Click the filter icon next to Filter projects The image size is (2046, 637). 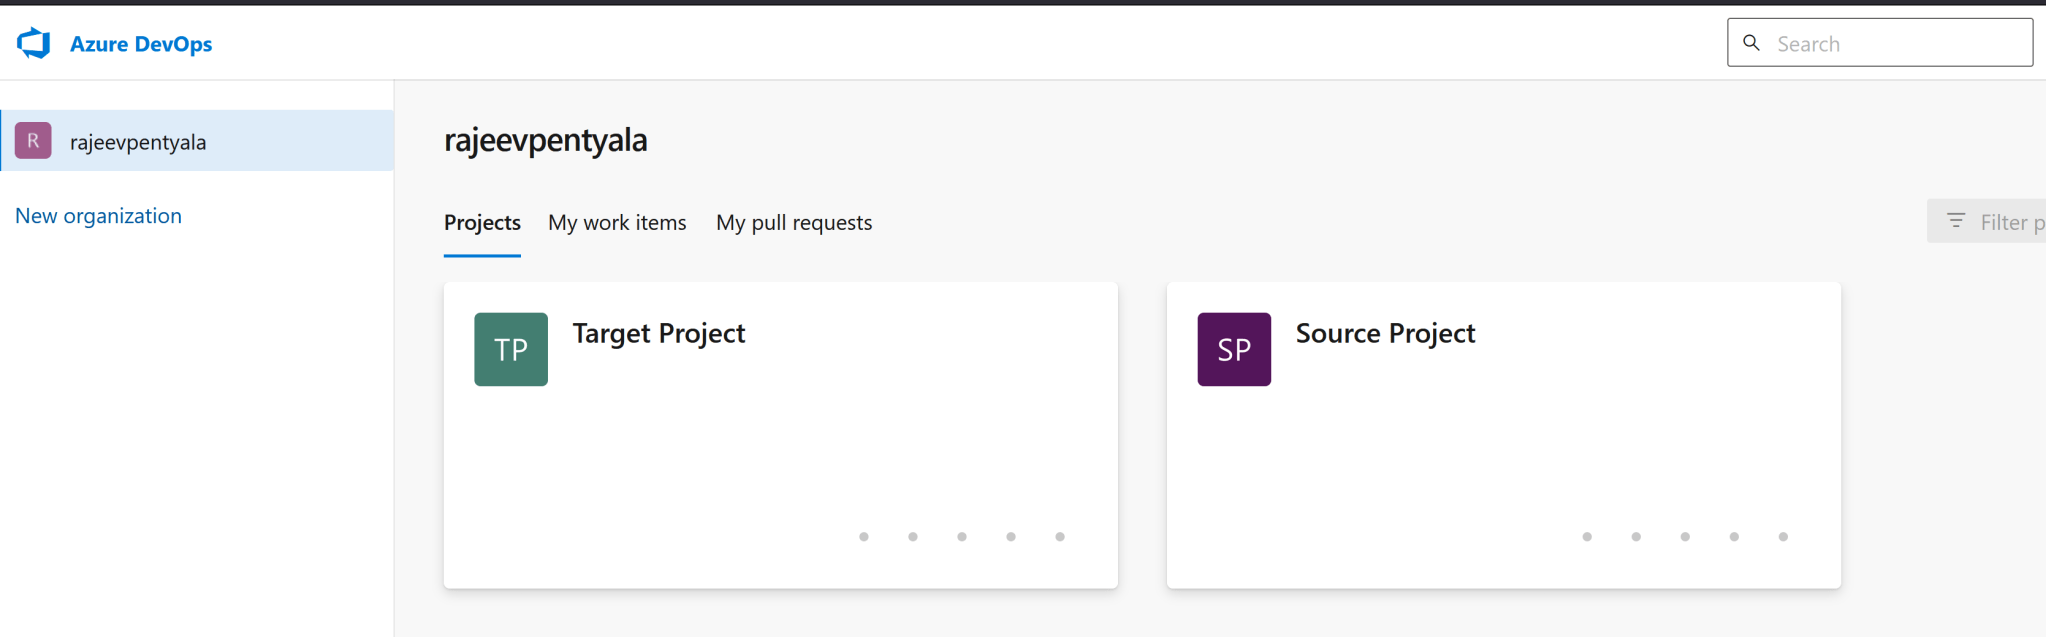click(x=1956, y=221)
